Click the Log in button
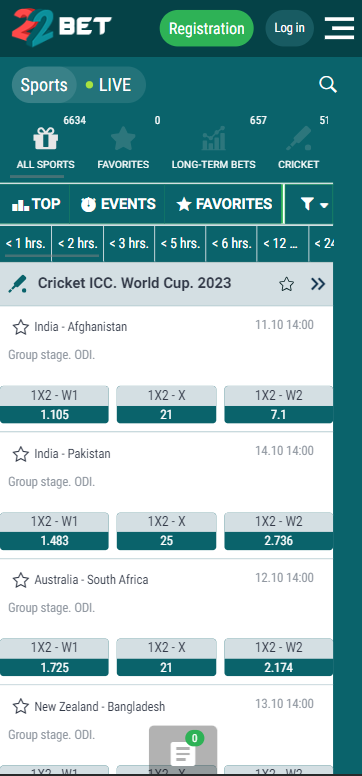This screenshot has width=362, height=776. (x=289, y=28)
